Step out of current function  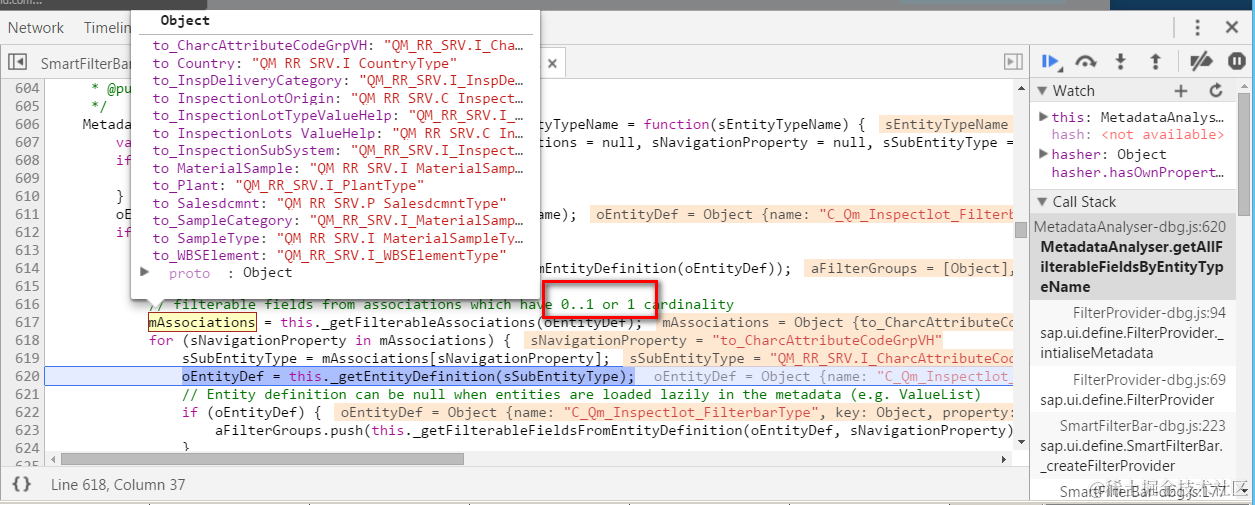tap(1155, 61)
